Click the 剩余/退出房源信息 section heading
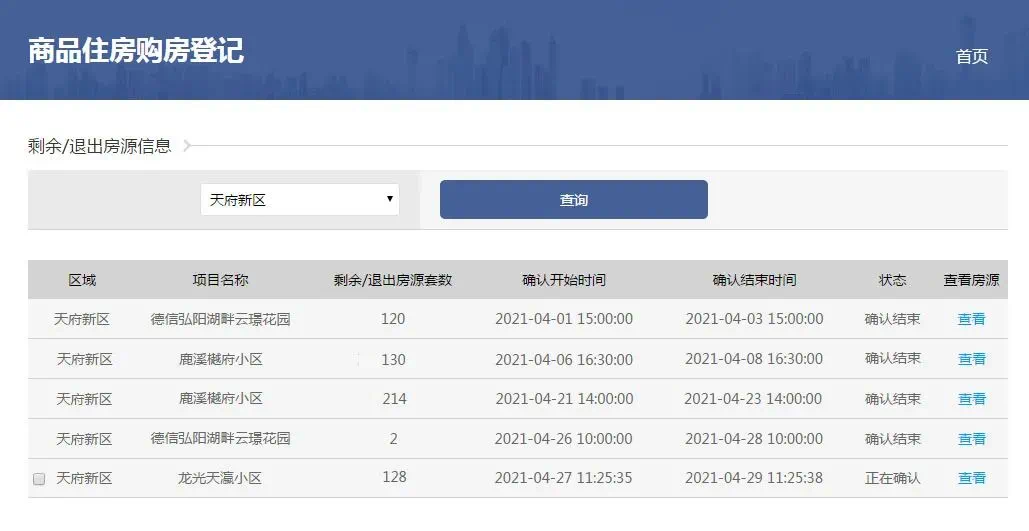The width and height of the screenshot is (1029, 531). (x=100, y=146)
